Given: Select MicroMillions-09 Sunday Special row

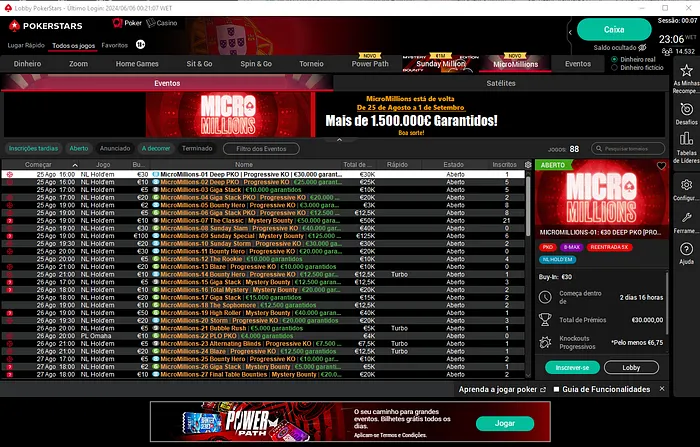Looking at the screenshot, I should point(263,236).
